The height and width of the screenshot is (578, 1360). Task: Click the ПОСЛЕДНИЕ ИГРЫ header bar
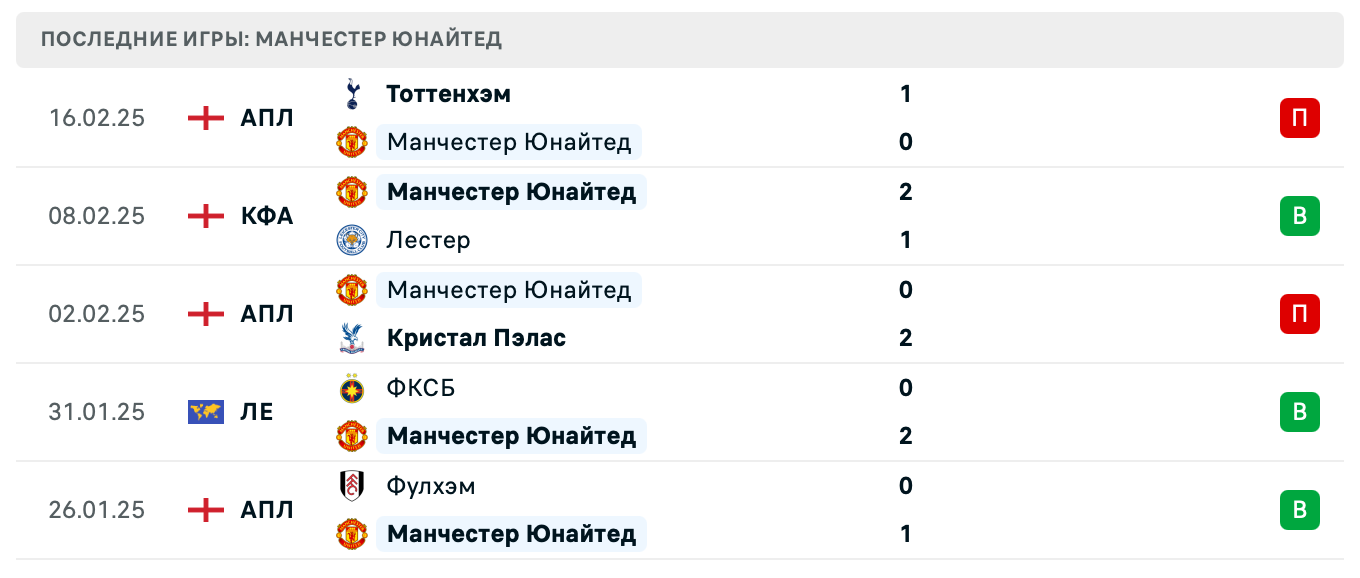pos(680,40)
